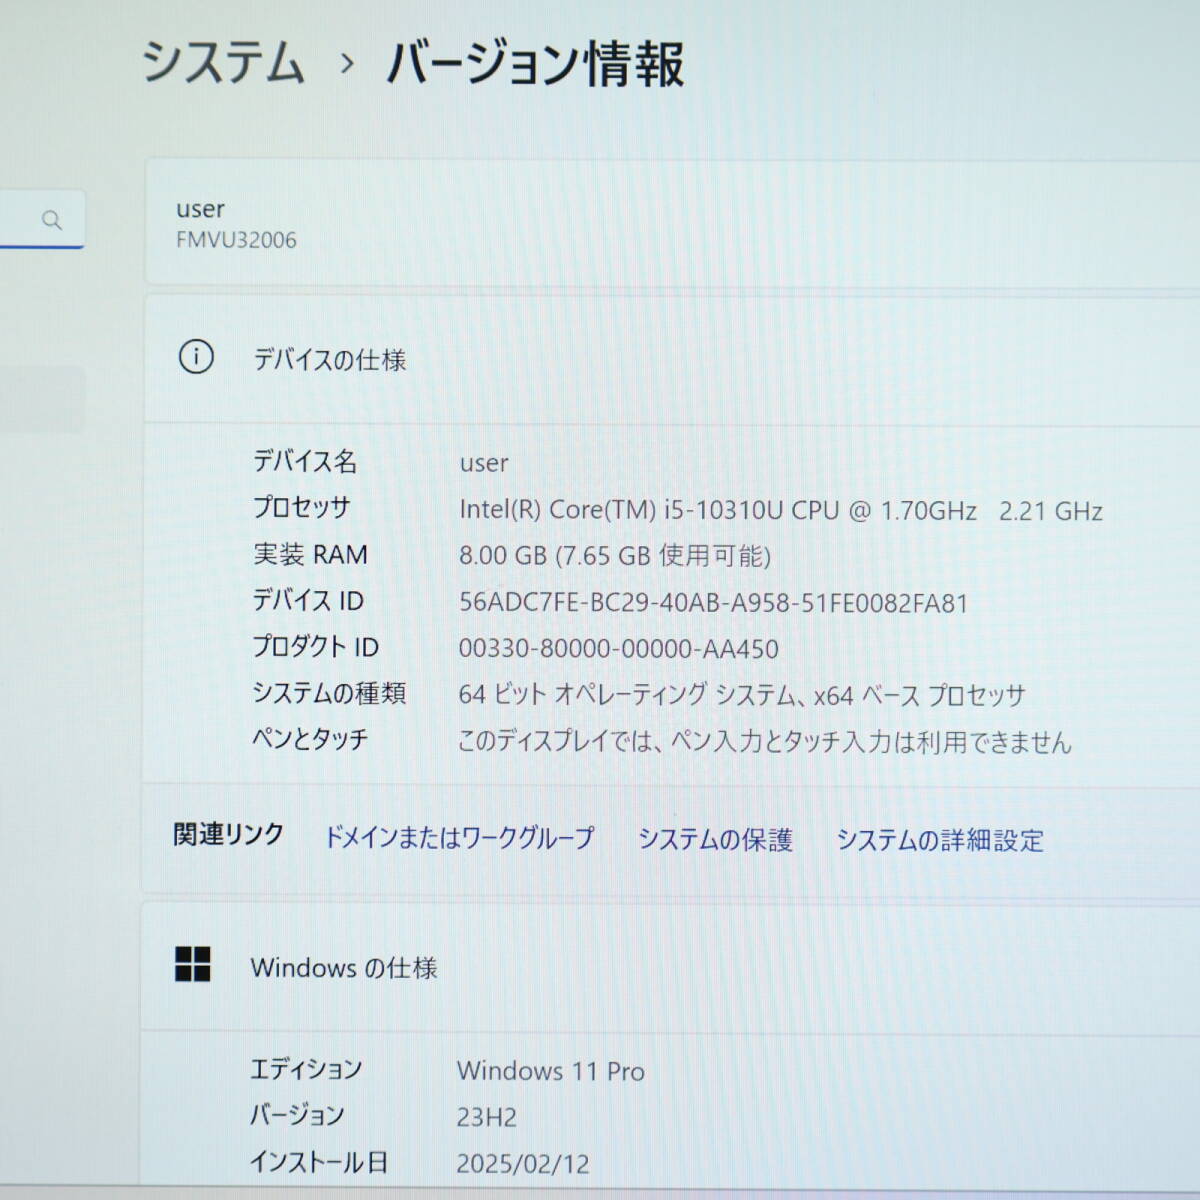Click the Windows logo beside Windows の仕様

[193, 965]
